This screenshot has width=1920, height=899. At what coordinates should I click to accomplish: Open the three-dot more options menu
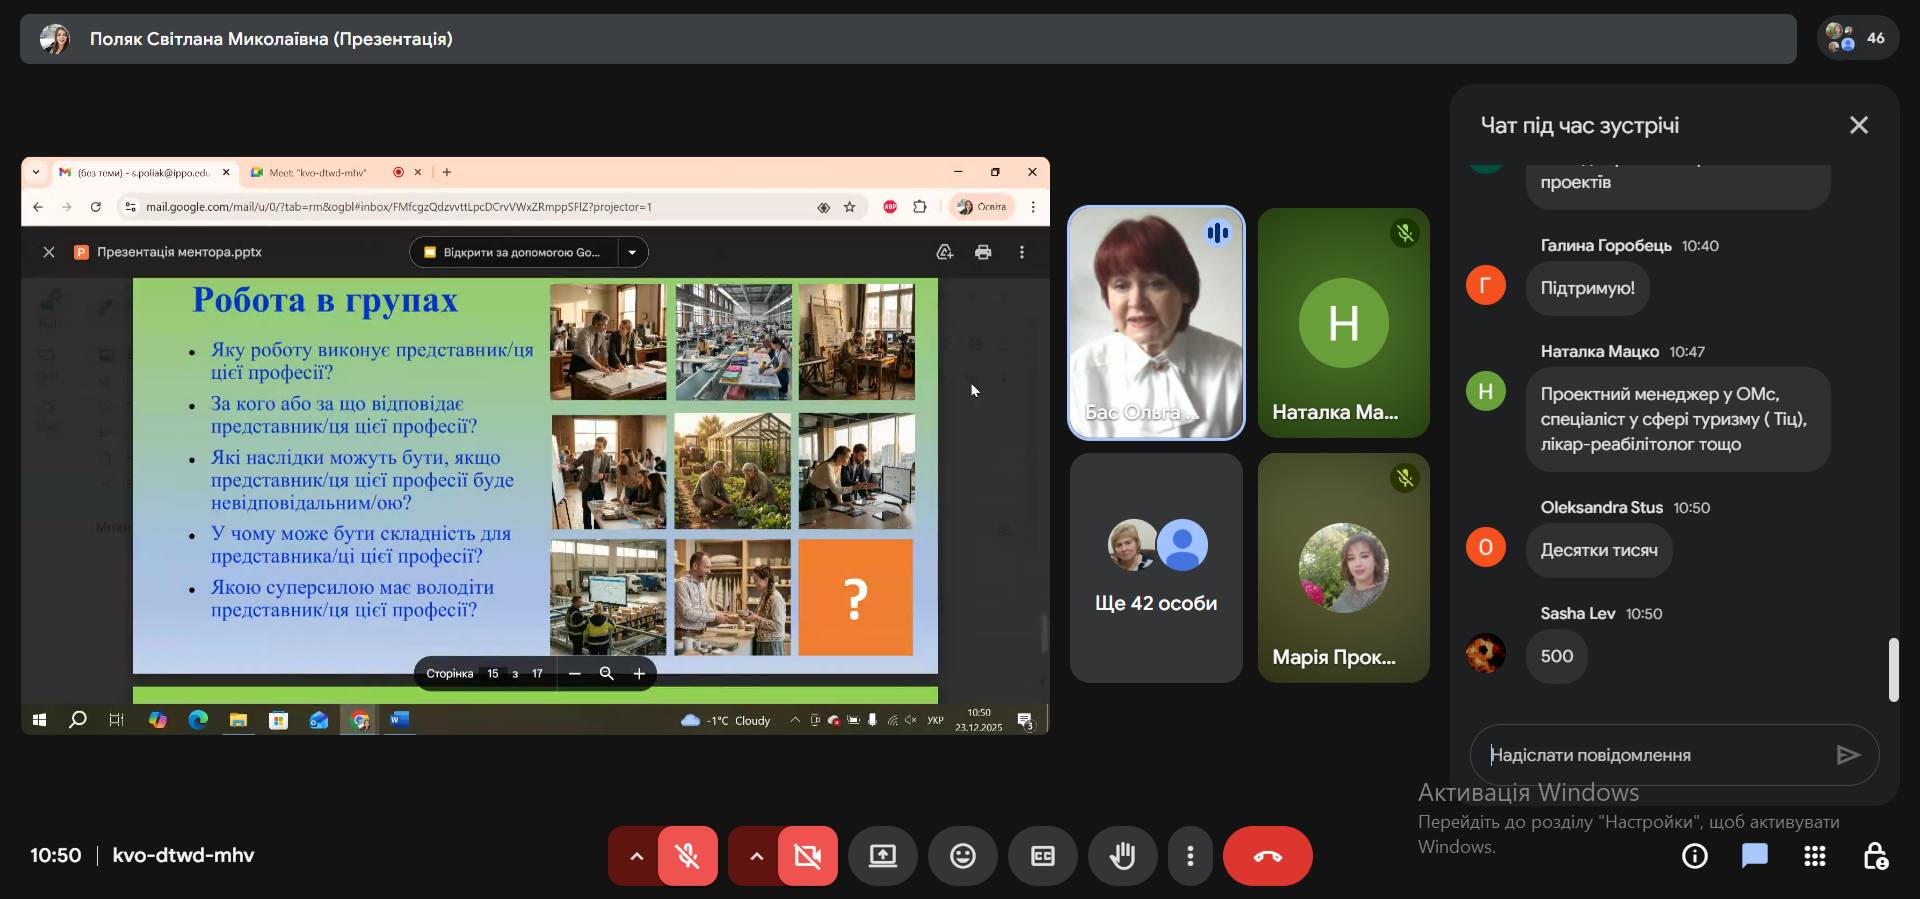click(1190, 856)
